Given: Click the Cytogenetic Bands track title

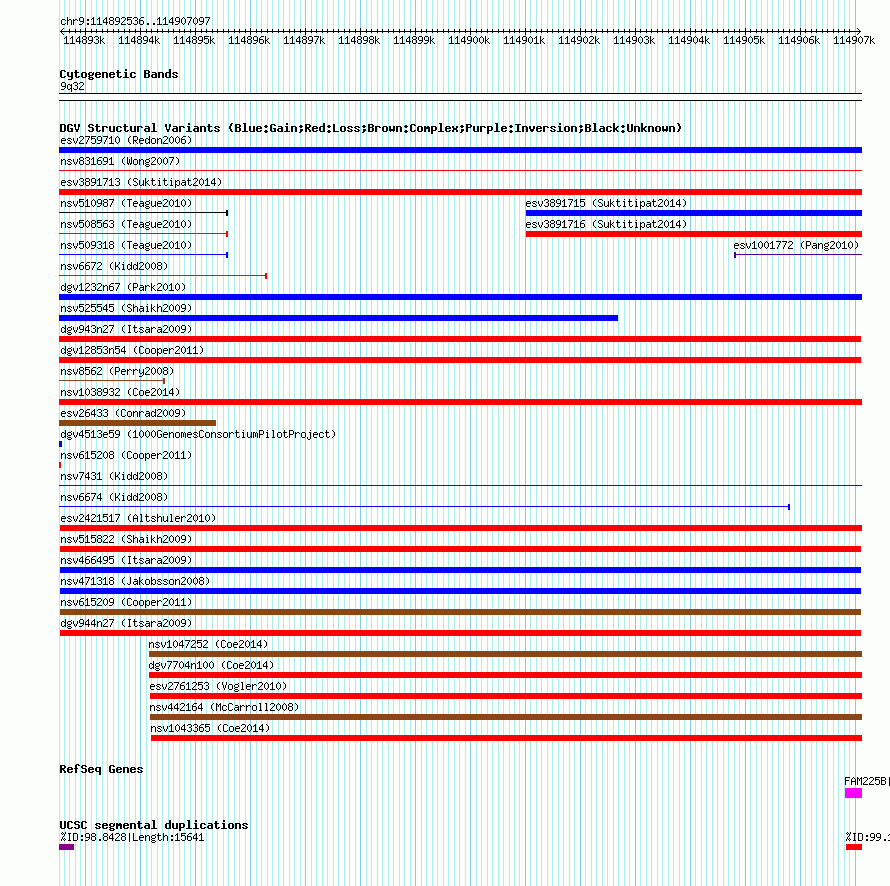Looking at the screenshot, I should 119,74.
